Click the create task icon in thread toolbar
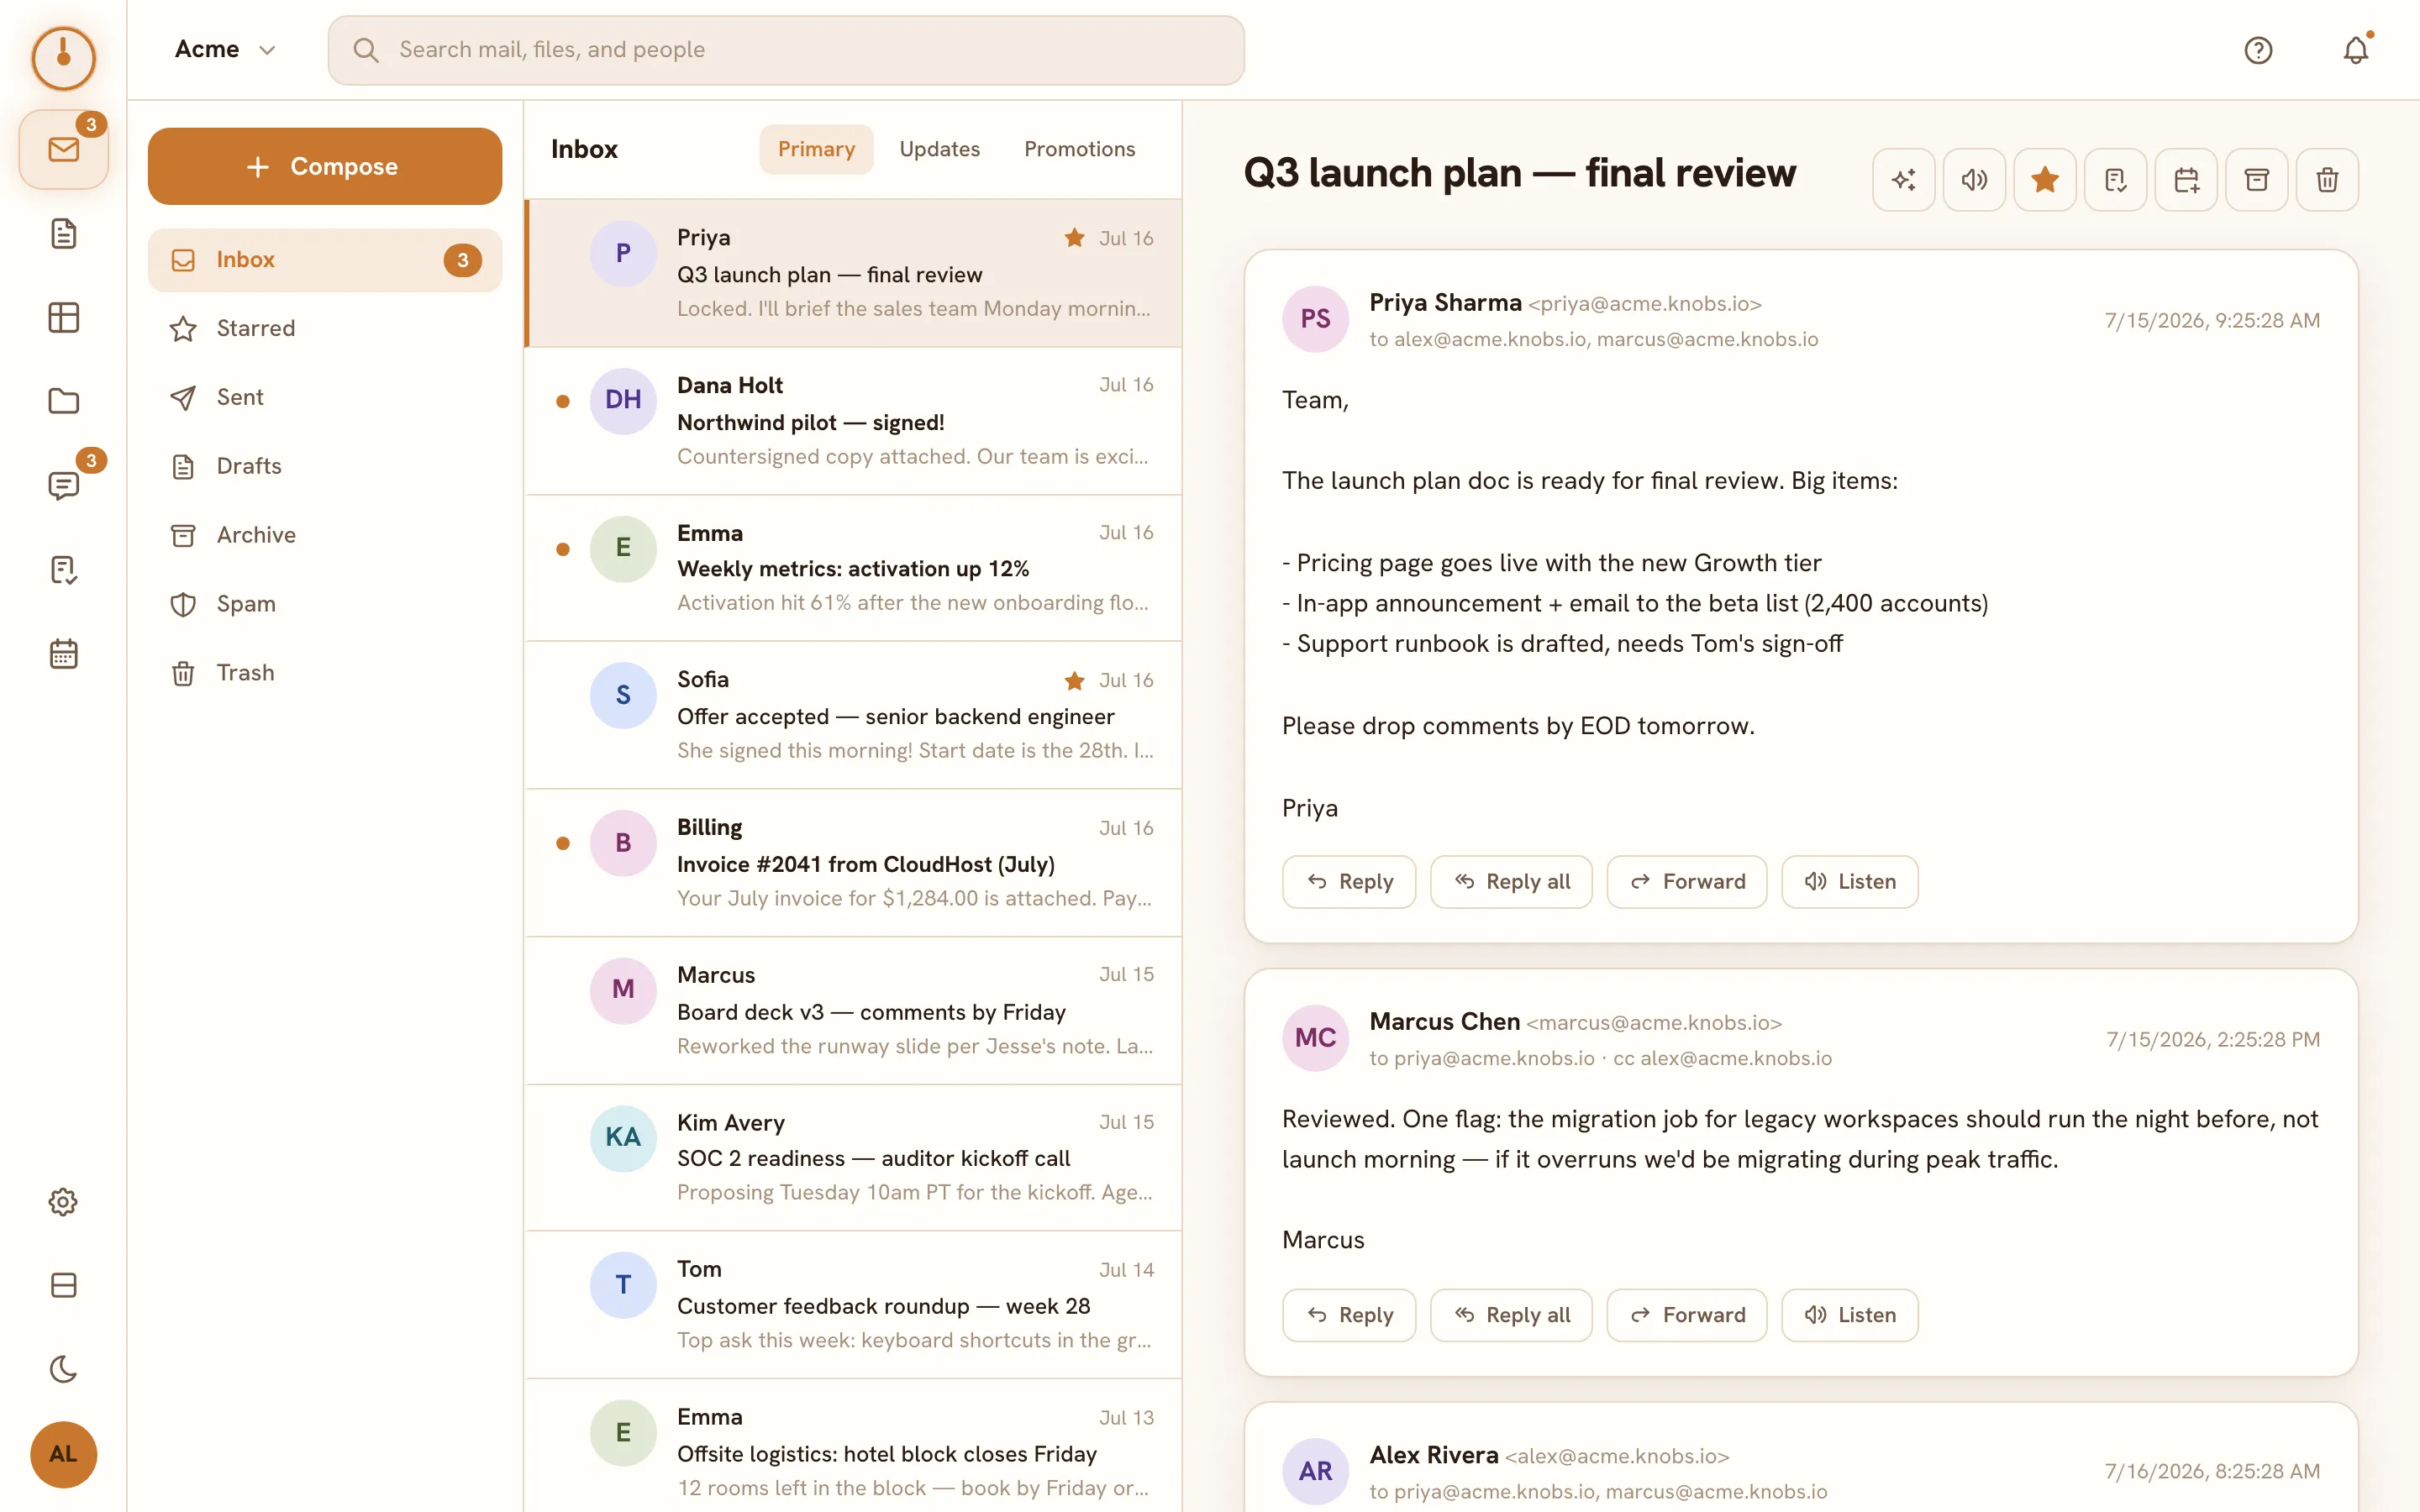 click(2115, 180)
